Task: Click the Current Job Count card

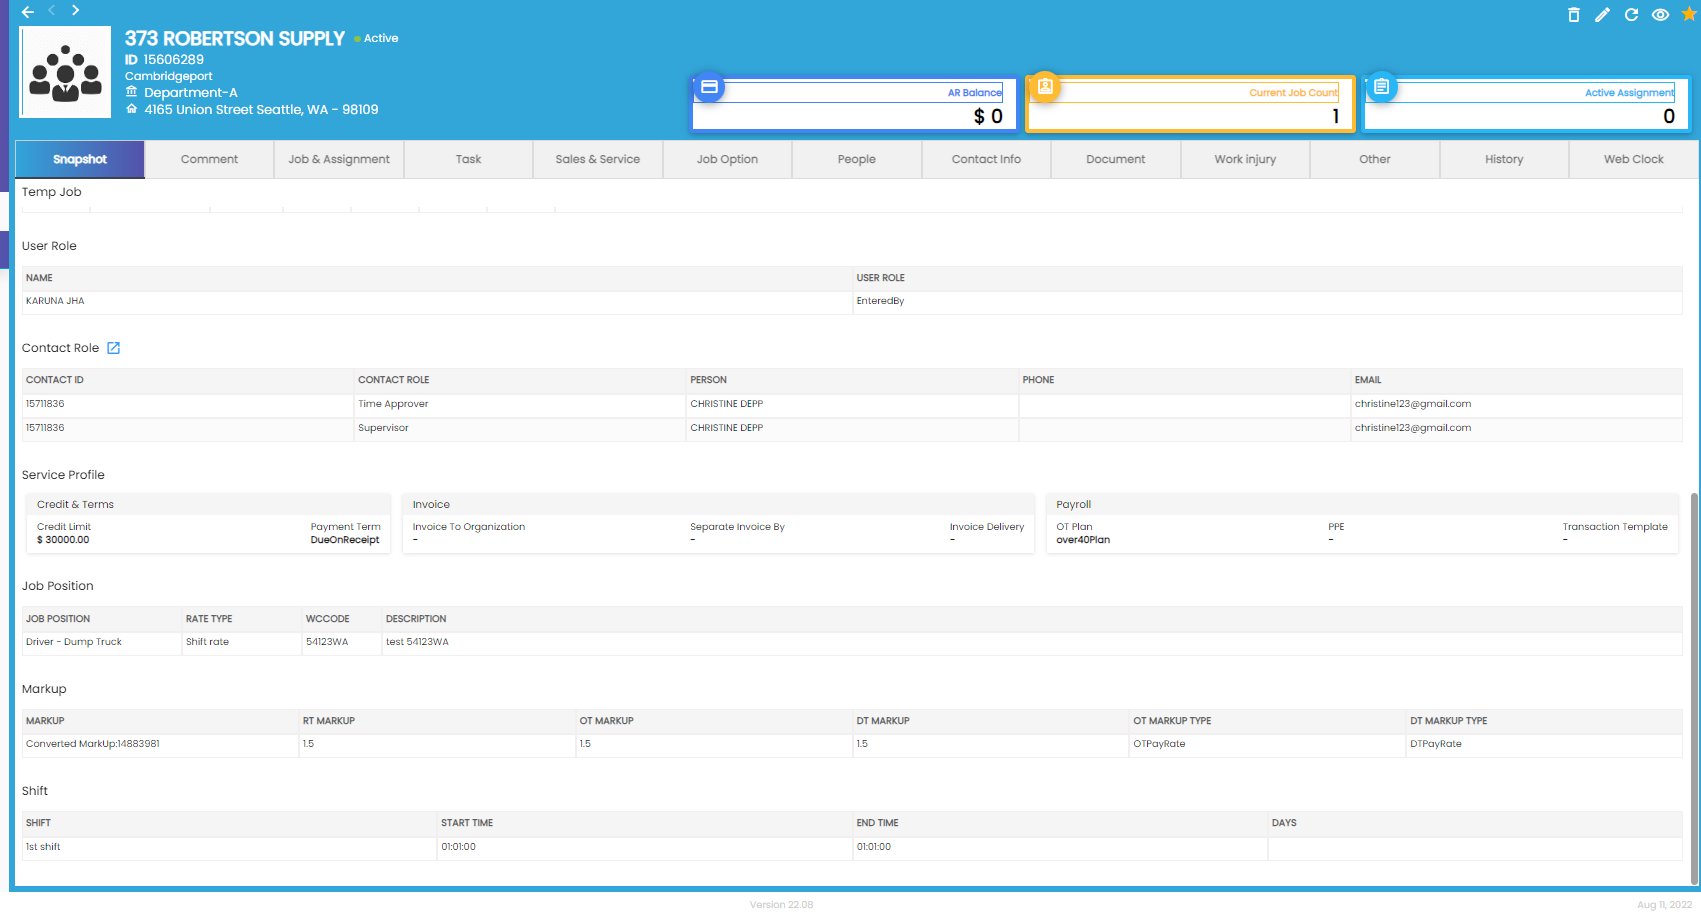Action: [x=1190, y=105]
